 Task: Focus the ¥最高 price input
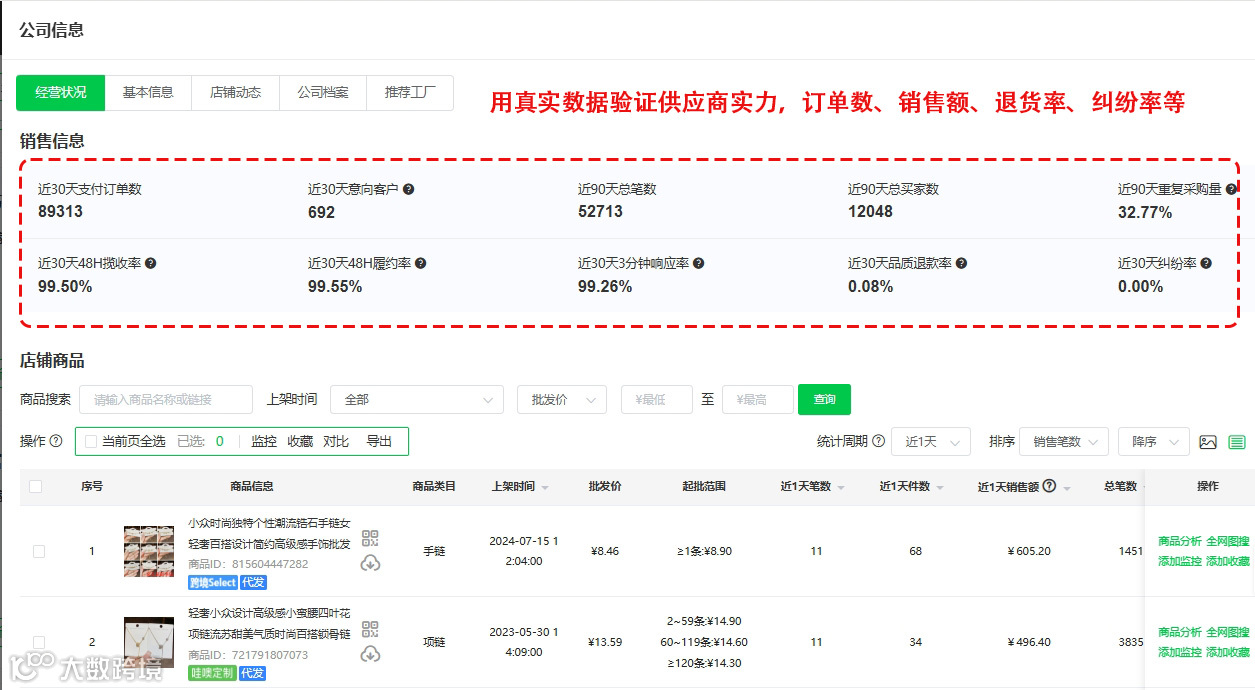coord(758,399)
